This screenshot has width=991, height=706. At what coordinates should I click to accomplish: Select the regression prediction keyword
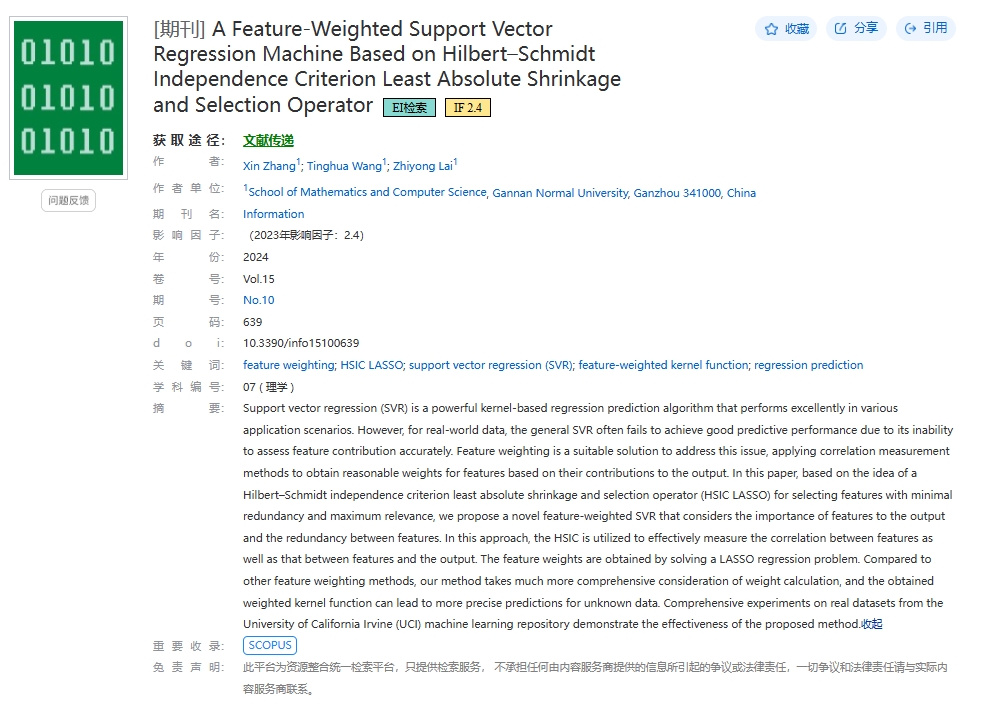coord(808,365)
